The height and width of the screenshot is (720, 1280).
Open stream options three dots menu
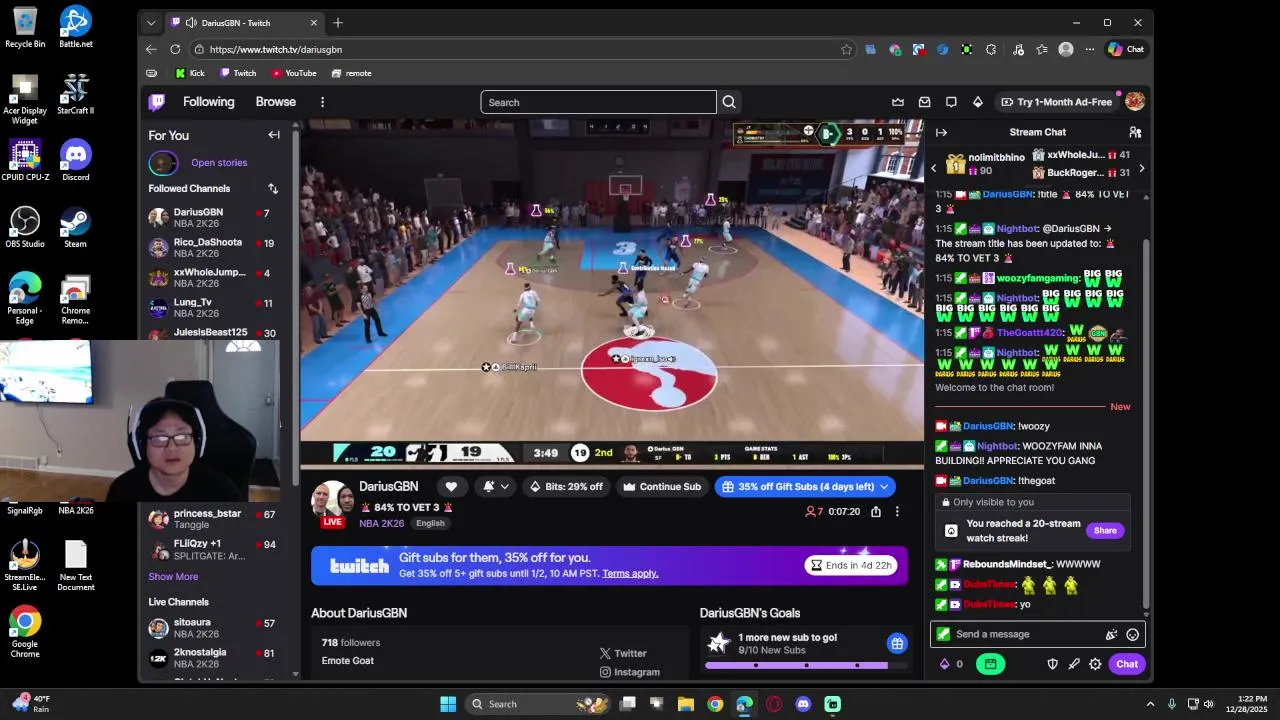coord(897,511)
